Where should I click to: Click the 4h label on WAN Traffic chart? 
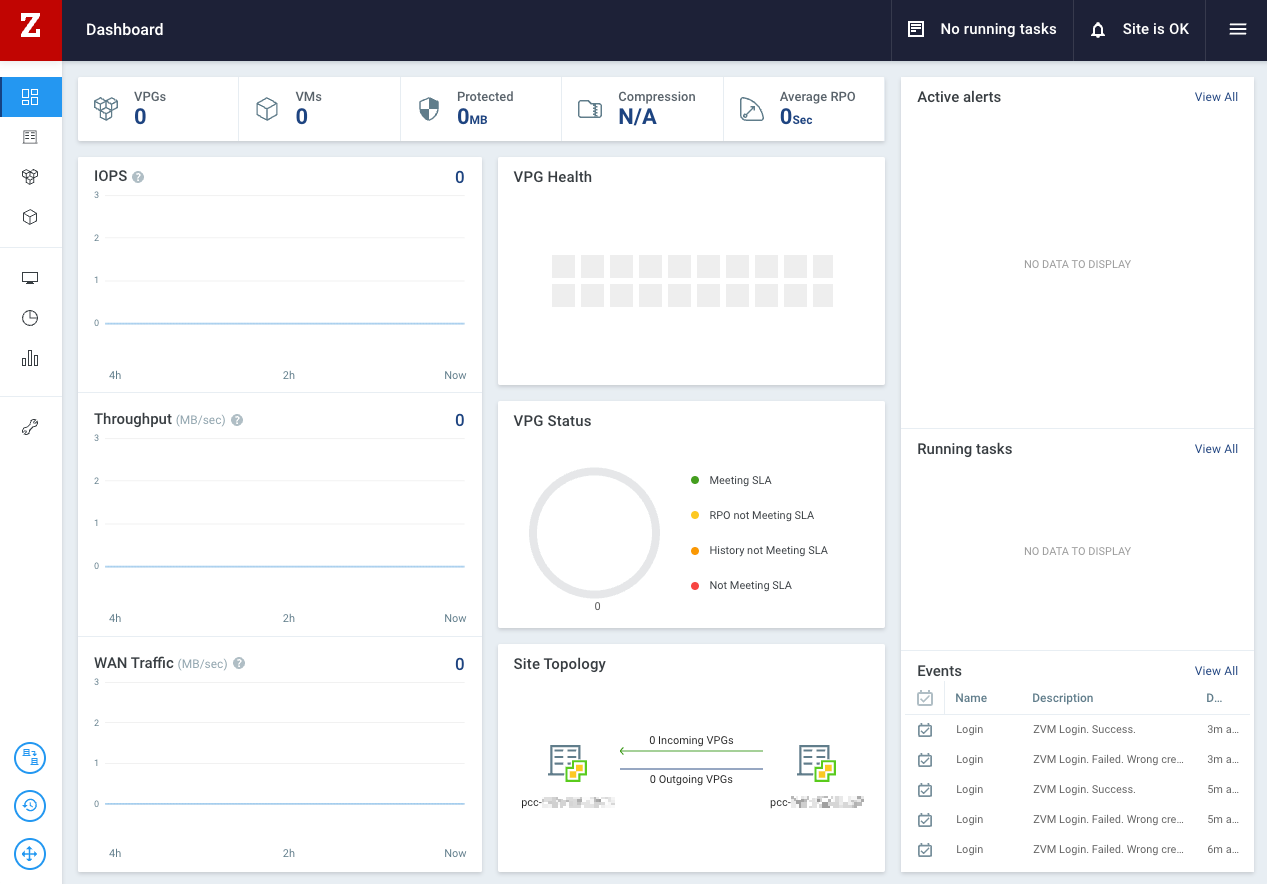tap(115, 853)
